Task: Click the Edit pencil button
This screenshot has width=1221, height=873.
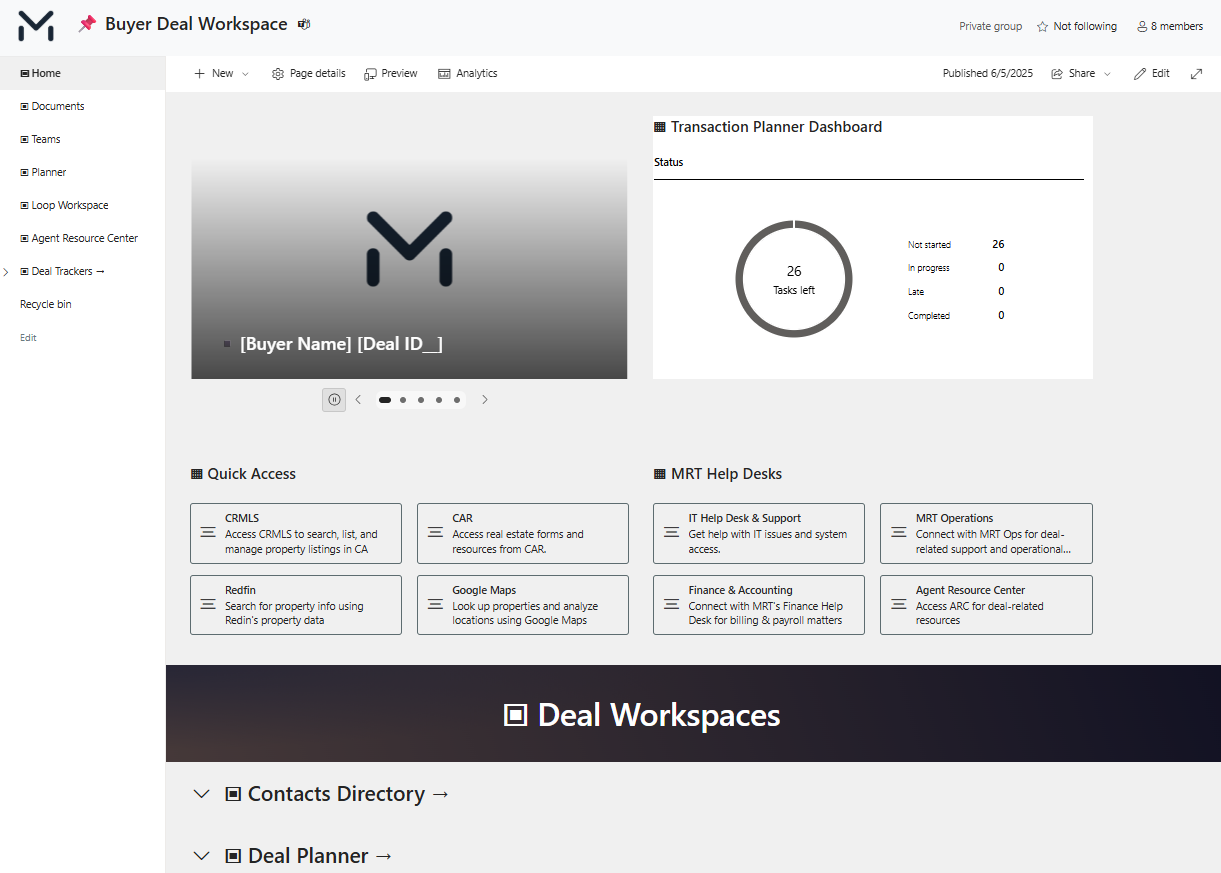Action: (1152, 73)
